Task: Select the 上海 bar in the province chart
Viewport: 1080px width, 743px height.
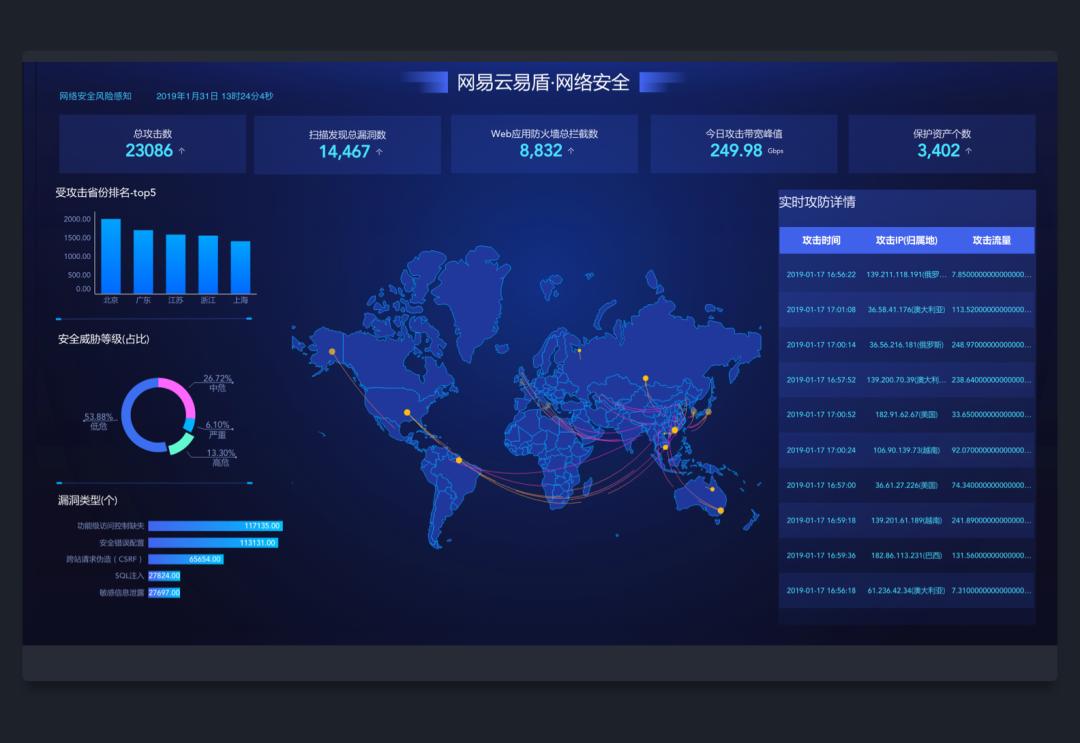Action: coord(240,267)
